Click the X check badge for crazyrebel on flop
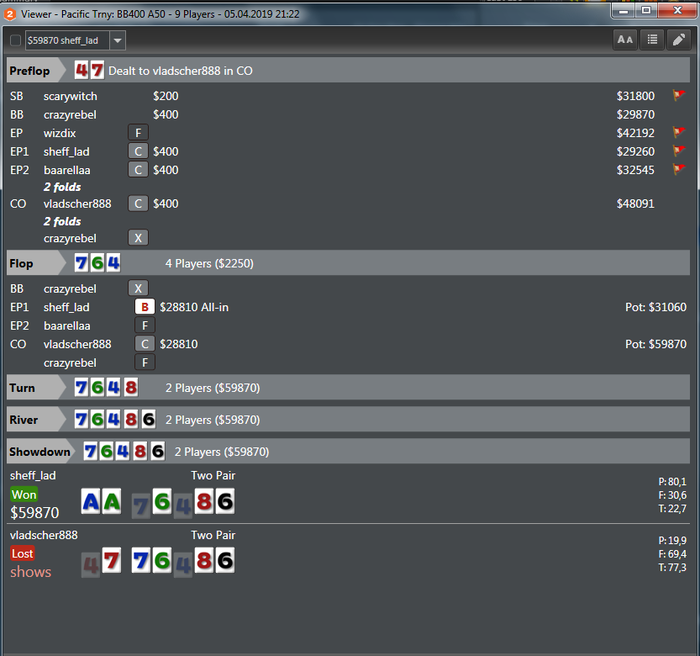The image size is (700, 656). click(x=138, y=288)
